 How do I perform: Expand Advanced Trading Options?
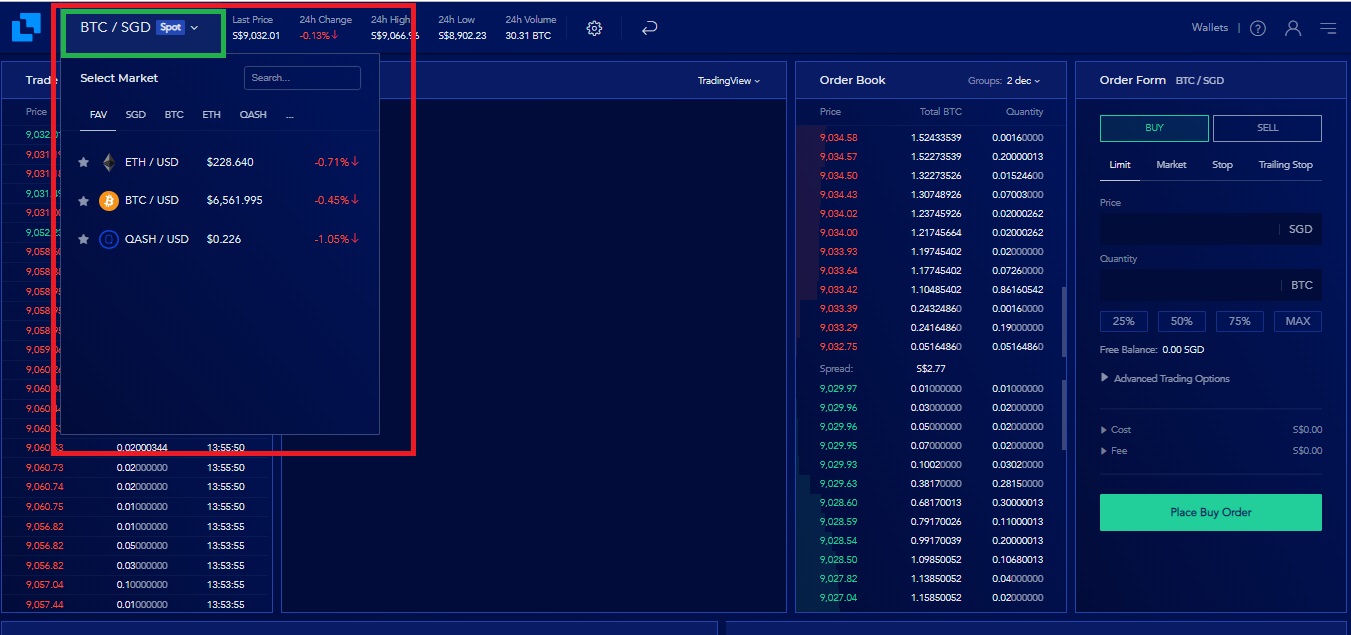1165,378
